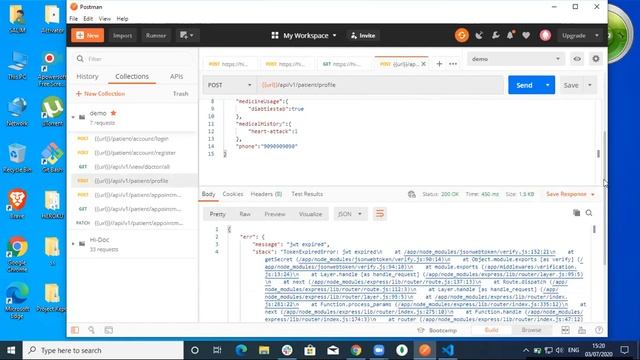This screenshot has width=640, height=360.
Task: Select the response Headers tab
Action: tap(266, 194)
